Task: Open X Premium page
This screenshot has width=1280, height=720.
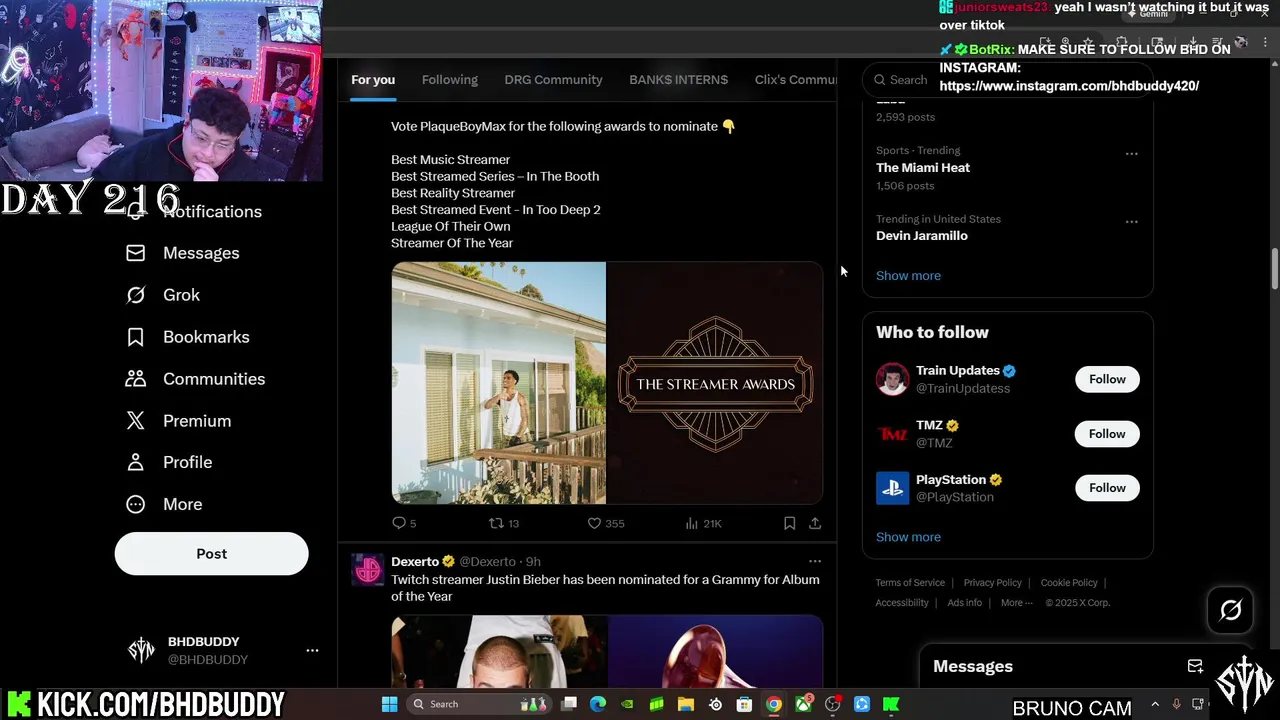Action: click(x=179, y=421)
